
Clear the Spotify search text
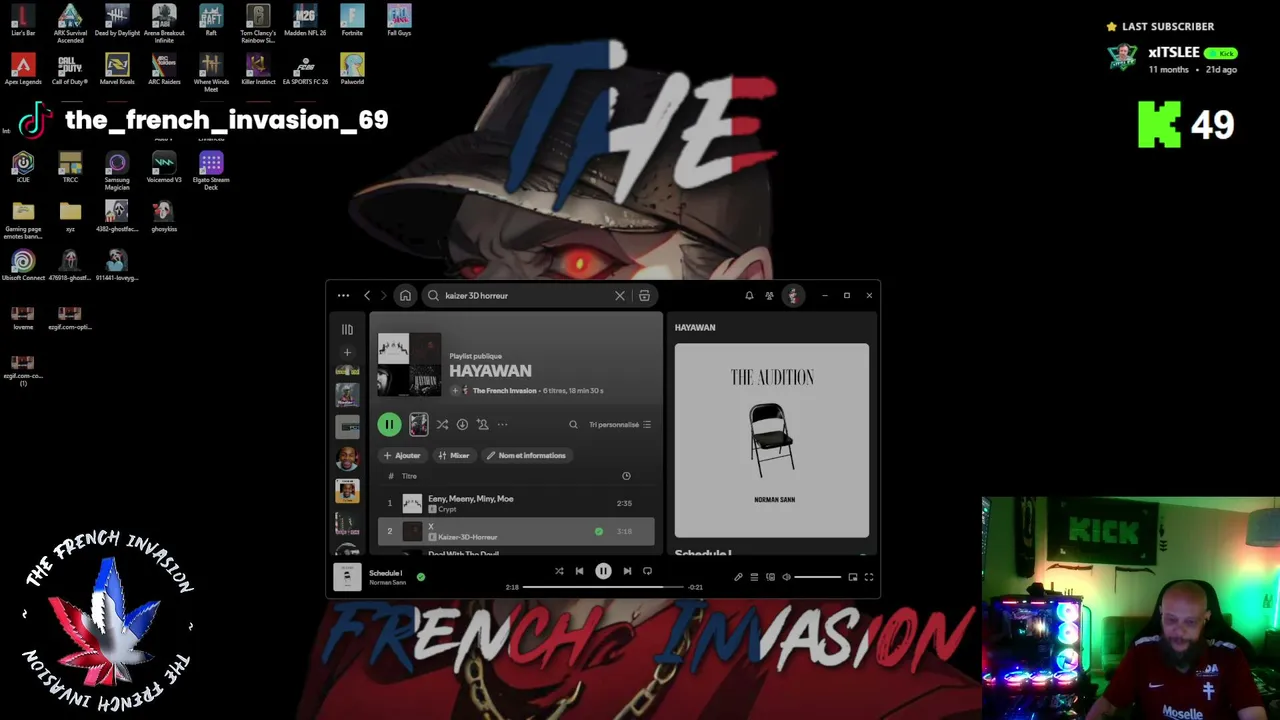click(x=620, y=296)
